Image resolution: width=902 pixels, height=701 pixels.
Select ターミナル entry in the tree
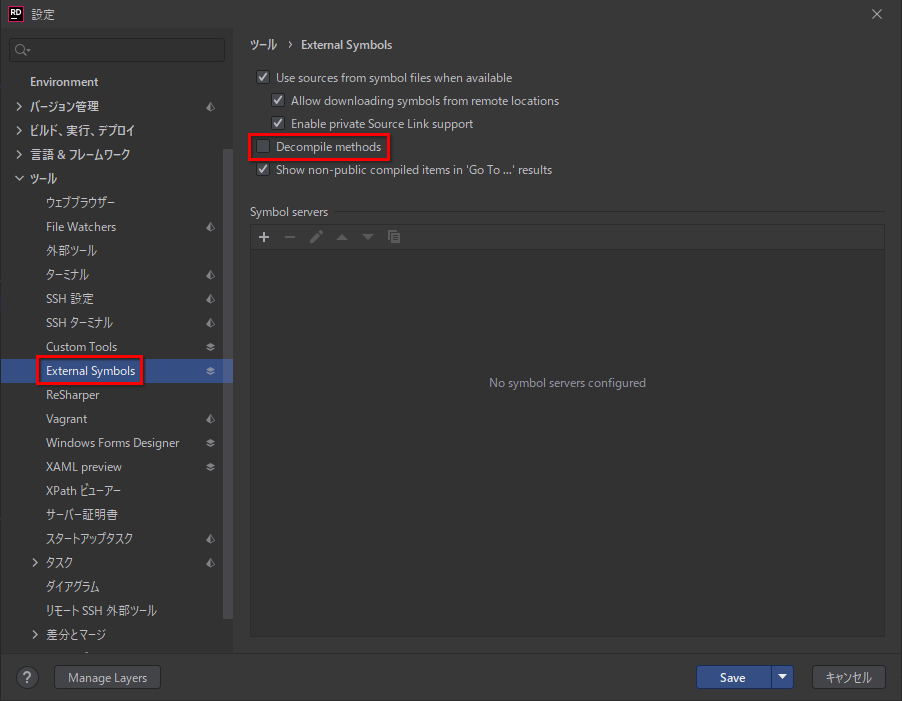67,275
